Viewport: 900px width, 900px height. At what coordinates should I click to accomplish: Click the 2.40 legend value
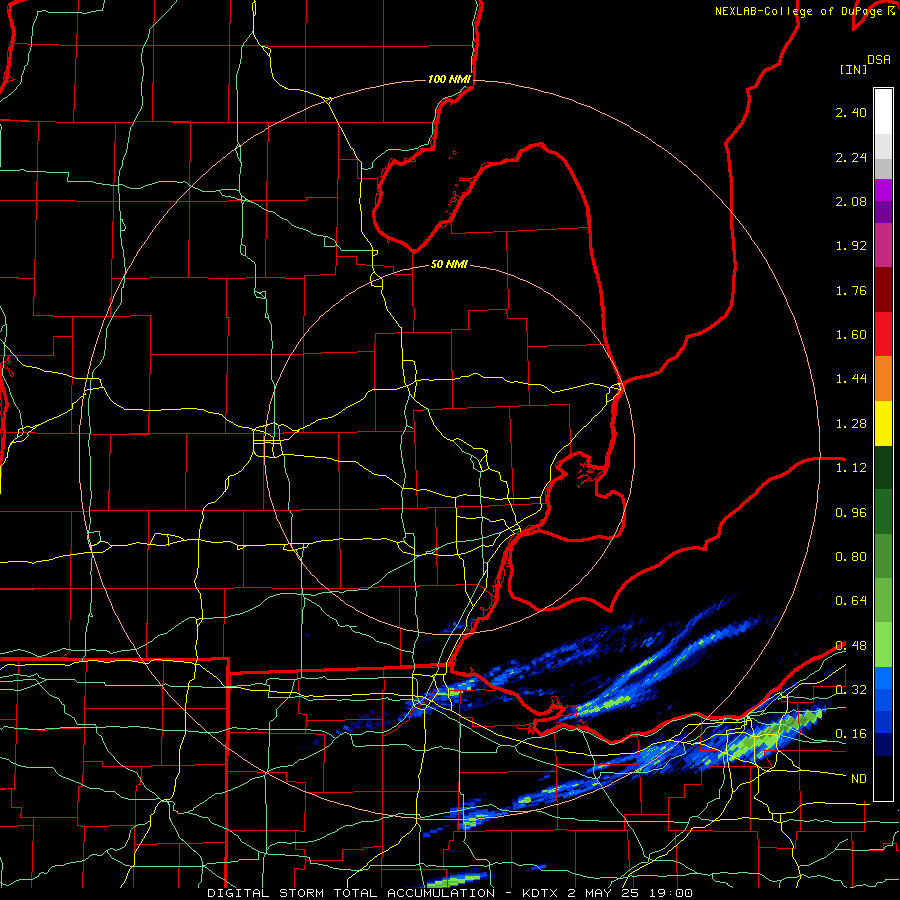851,112
